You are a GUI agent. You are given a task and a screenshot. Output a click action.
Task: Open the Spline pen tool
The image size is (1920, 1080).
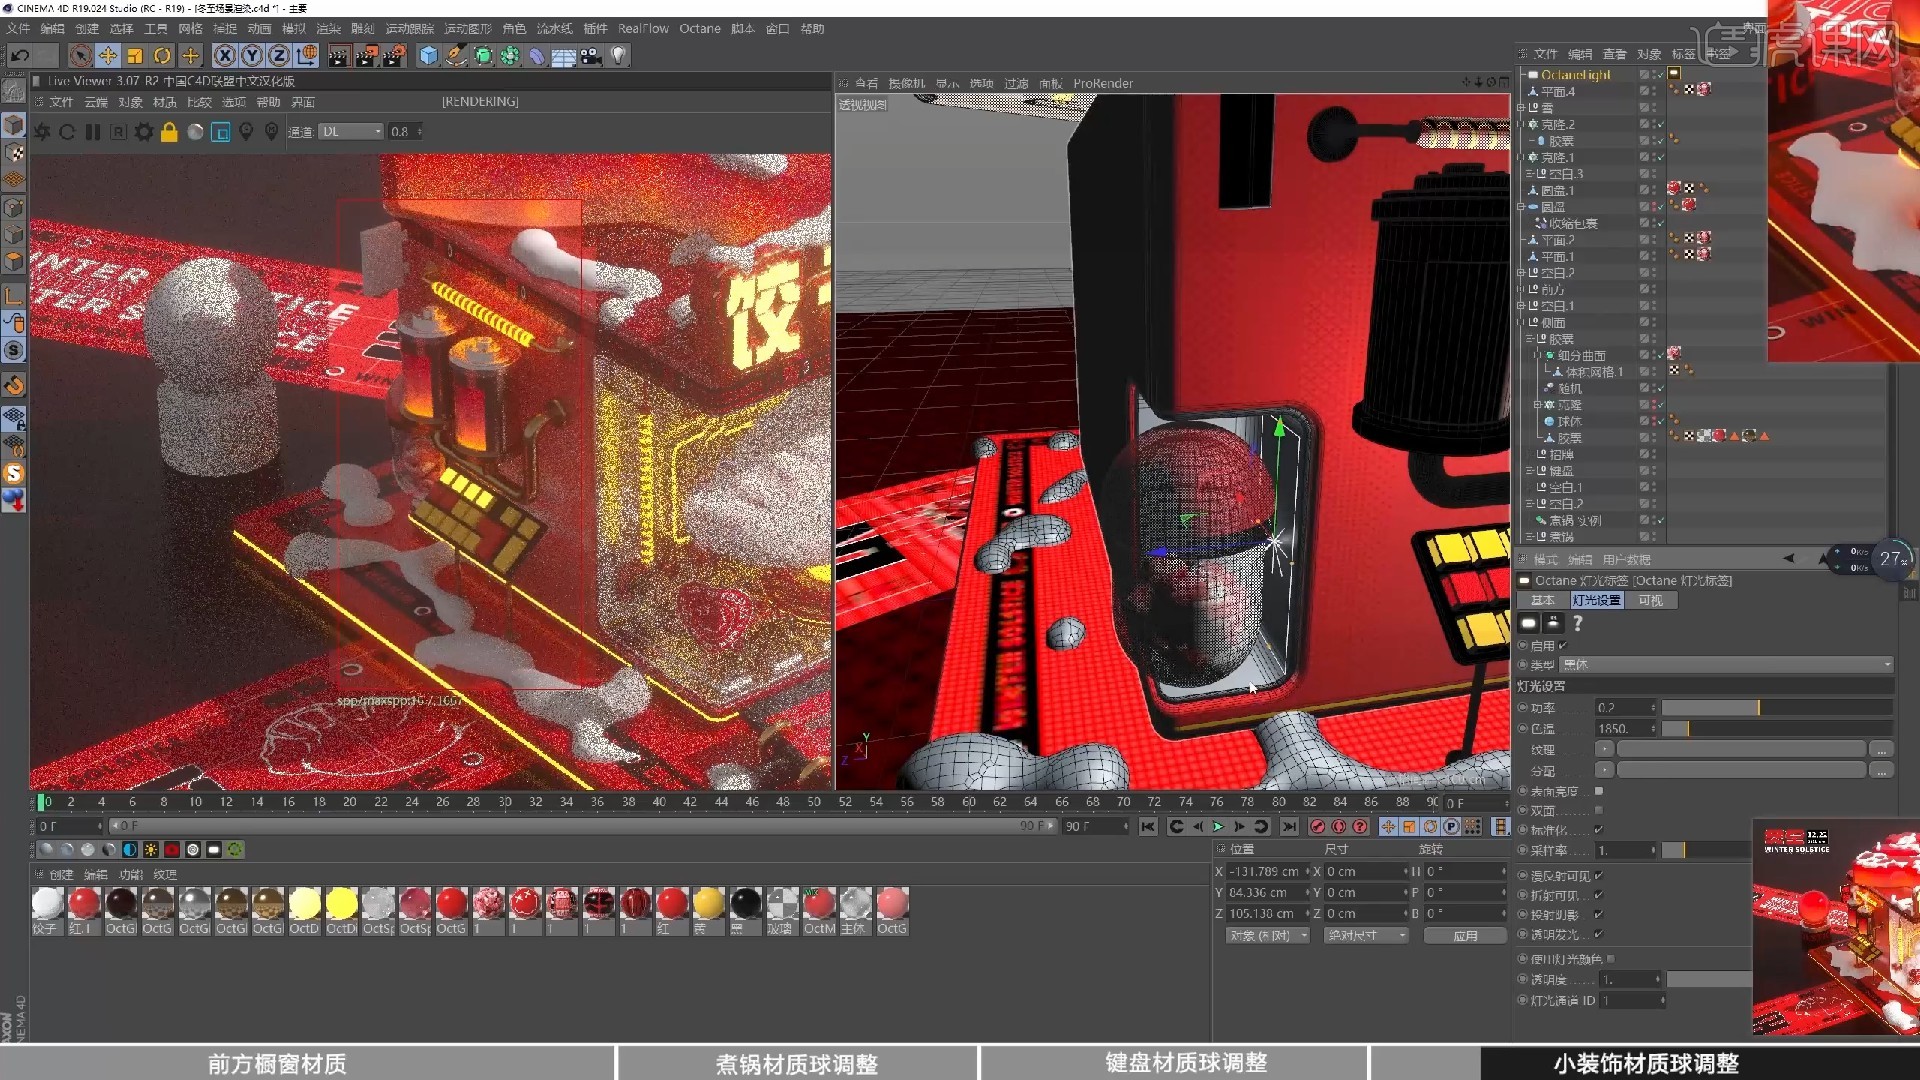click(456, 56)
